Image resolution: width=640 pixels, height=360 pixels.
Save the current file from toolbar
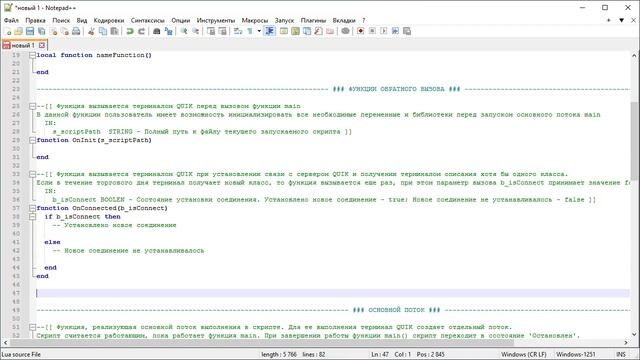click(x=30, y=31)
